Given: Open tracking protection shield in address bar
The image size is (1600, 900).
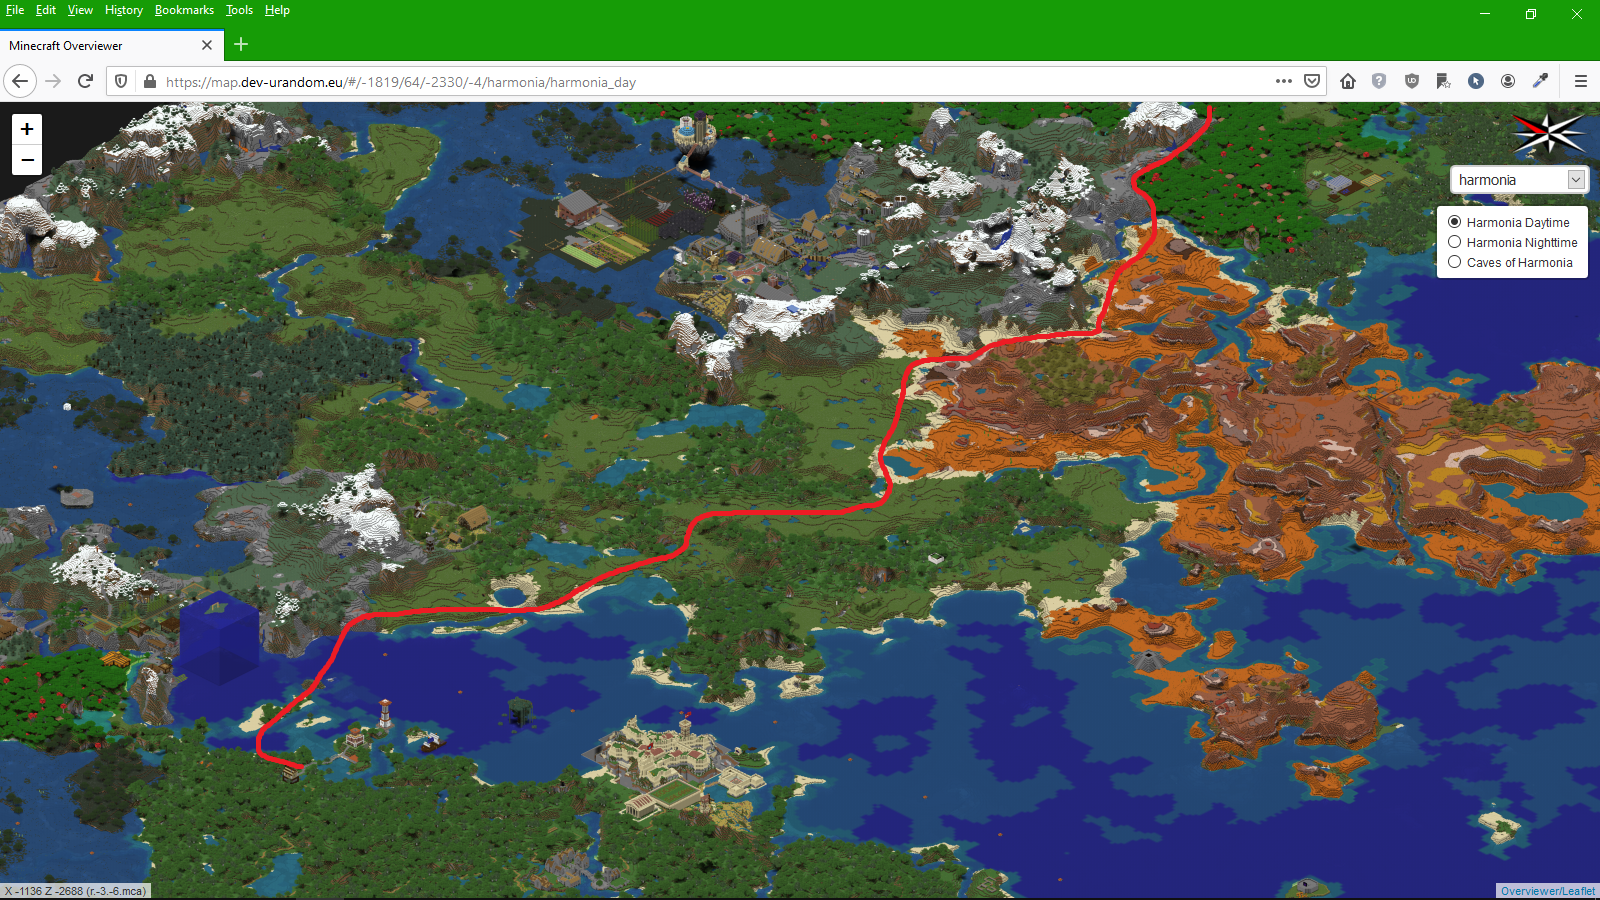Looking at the screenshot, I should [121, 82].
